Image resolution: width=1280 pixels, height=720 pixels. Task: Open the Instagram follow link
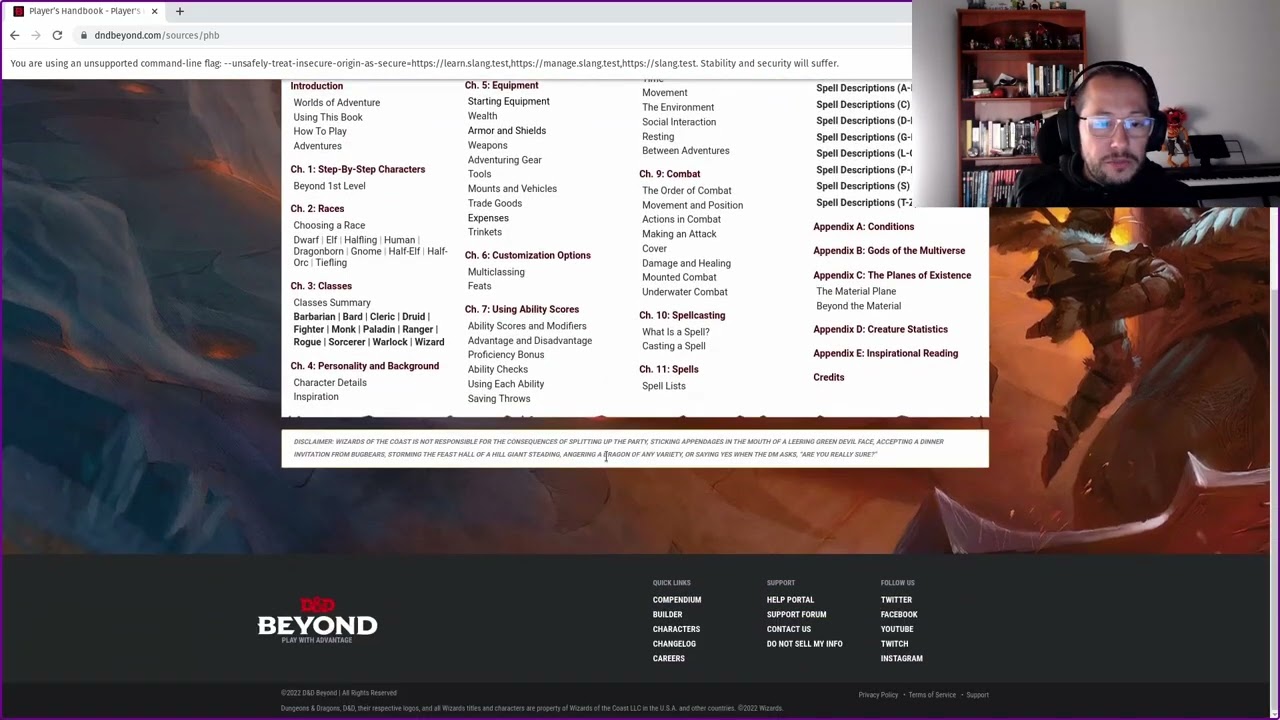tap(902, 659)
